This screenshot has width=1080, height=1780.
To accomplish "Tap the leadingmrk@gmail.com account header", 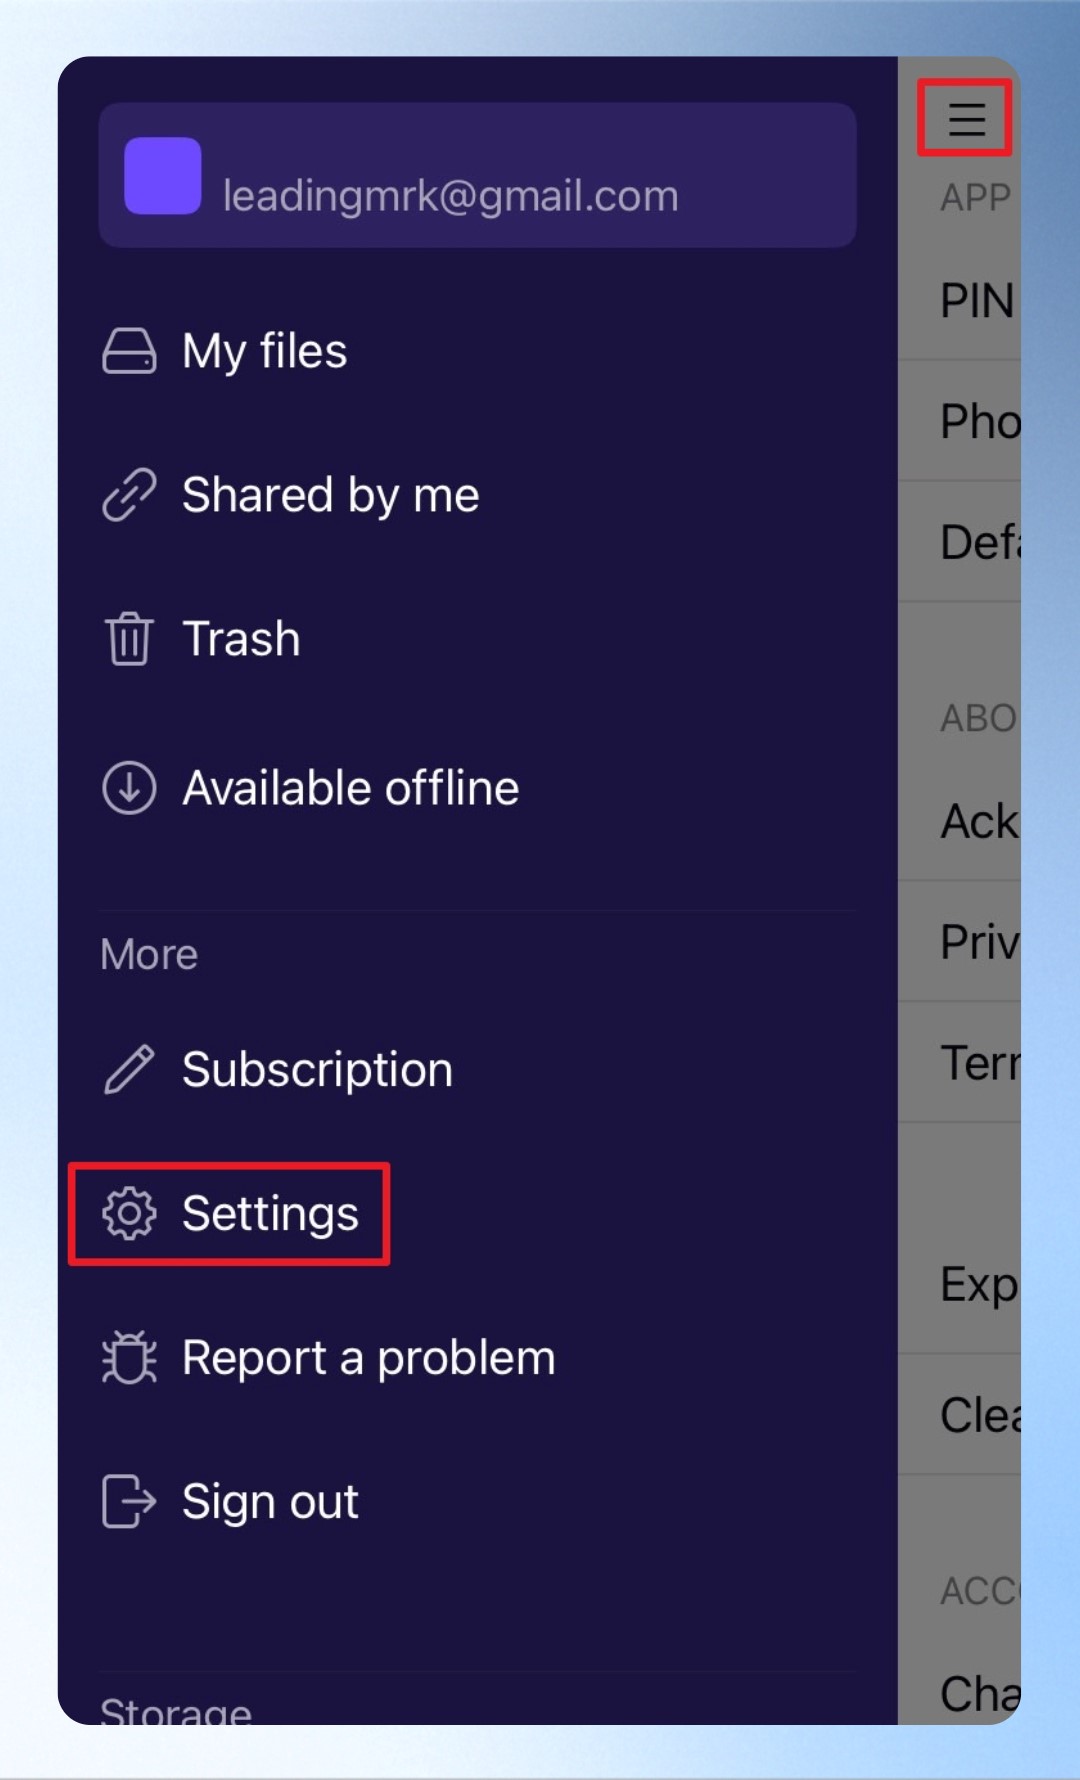I will point(477,175).
